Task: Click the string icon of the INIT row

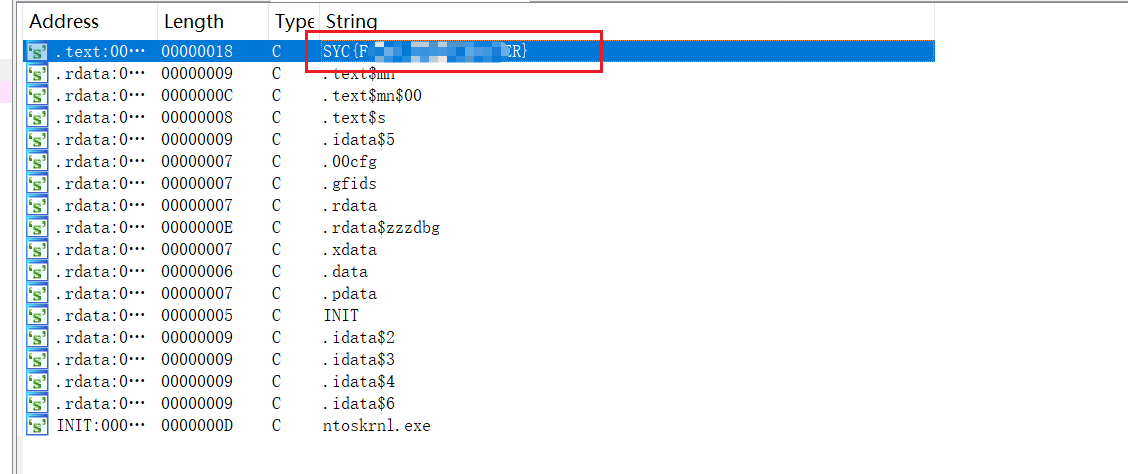Action: tap(37, 316)
